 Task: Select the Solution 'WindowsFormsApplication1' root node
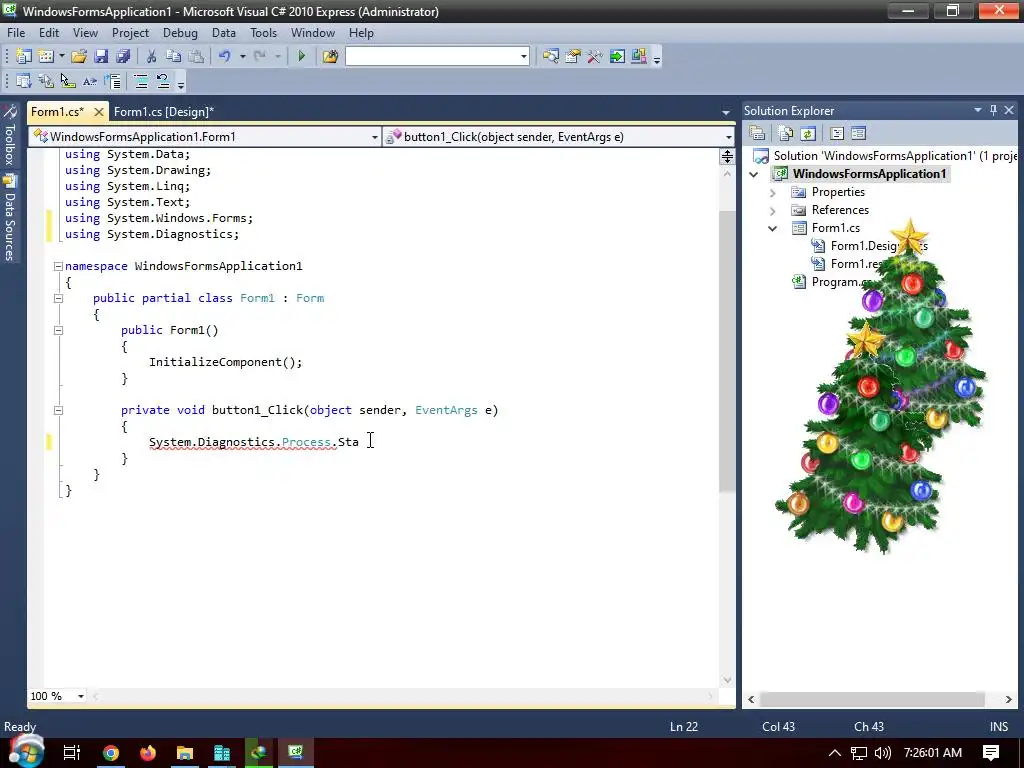[887, 156]
